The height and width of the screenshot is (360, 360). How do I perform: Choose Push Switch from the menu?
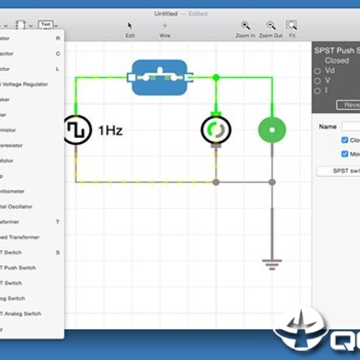tap(32, 268)
